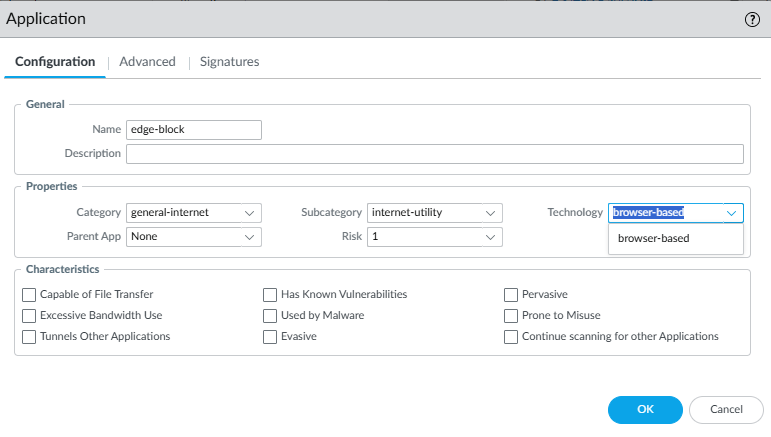
Task: Open the Risk dropdown
Action: point(434,237)
